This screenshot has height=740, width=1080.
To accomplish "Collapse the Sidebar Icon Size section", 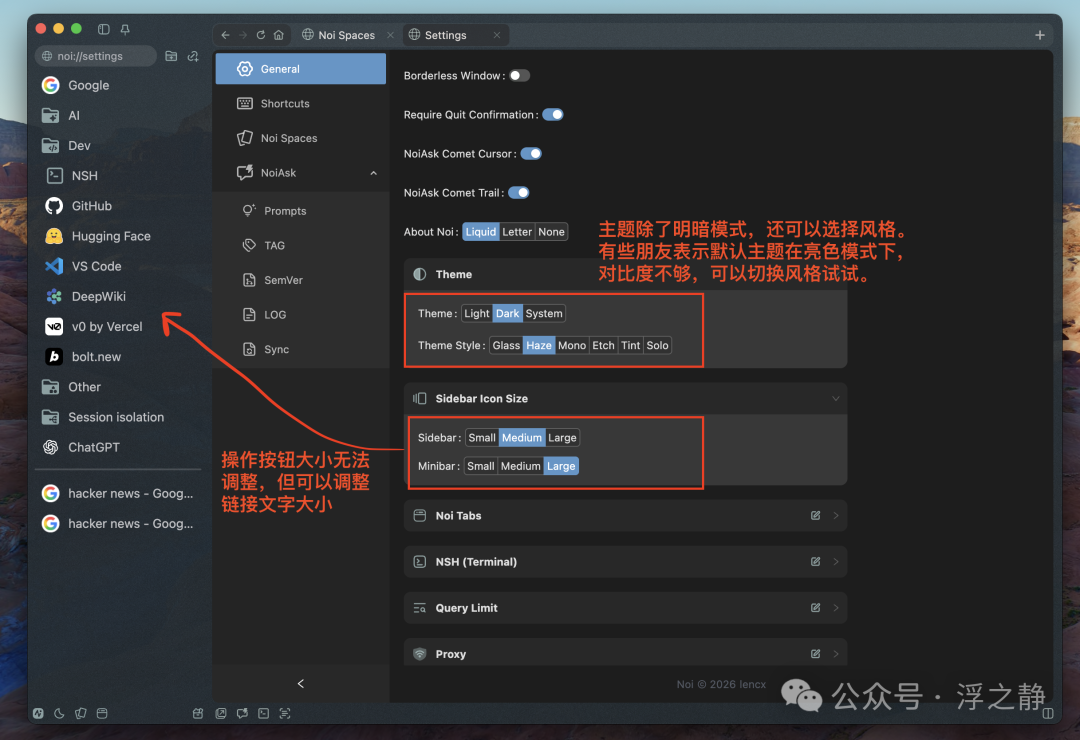I will (x=835, y=398).
